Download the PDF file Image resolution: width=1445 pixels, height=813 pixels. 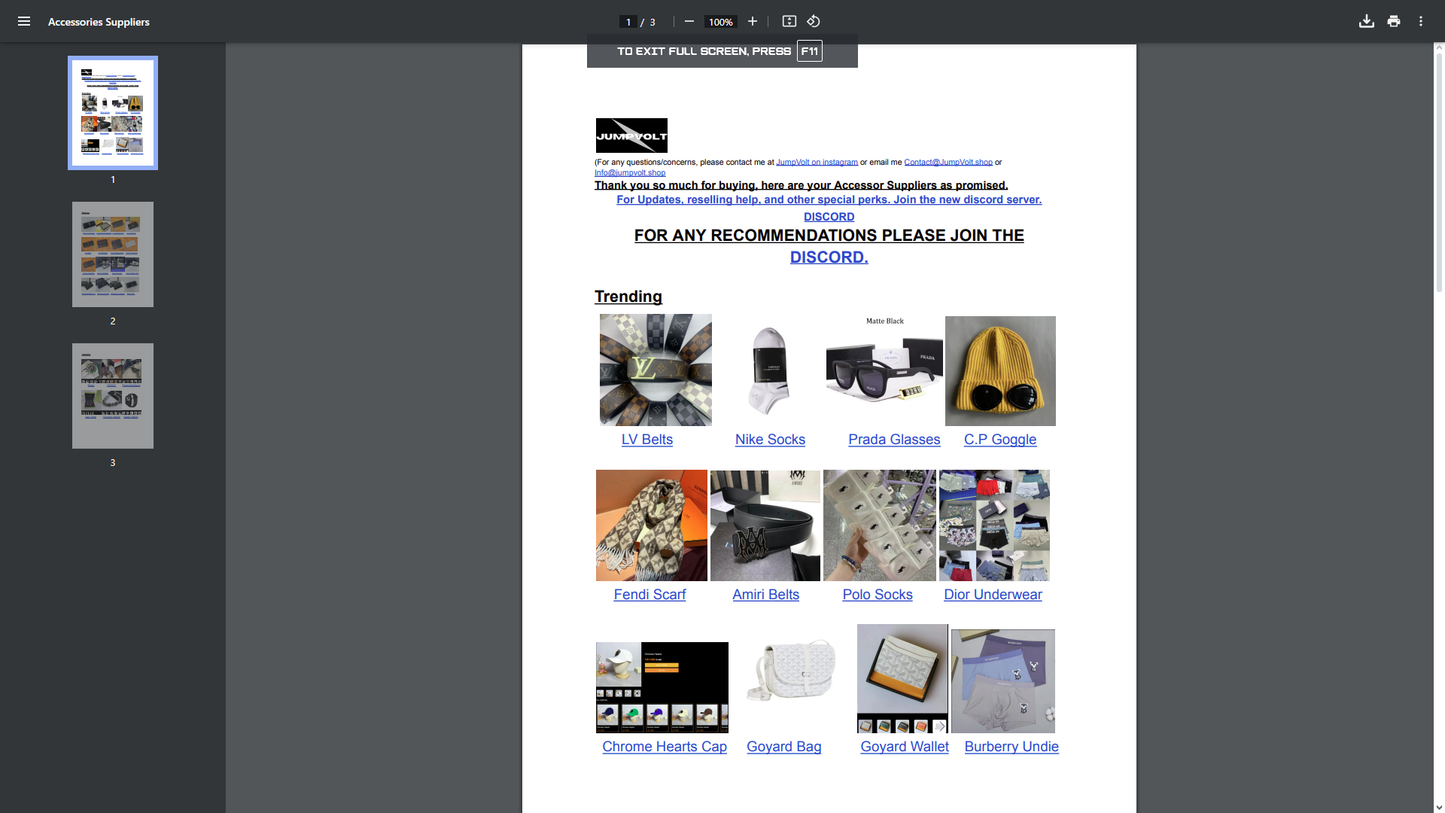[x=1366, y=21]
